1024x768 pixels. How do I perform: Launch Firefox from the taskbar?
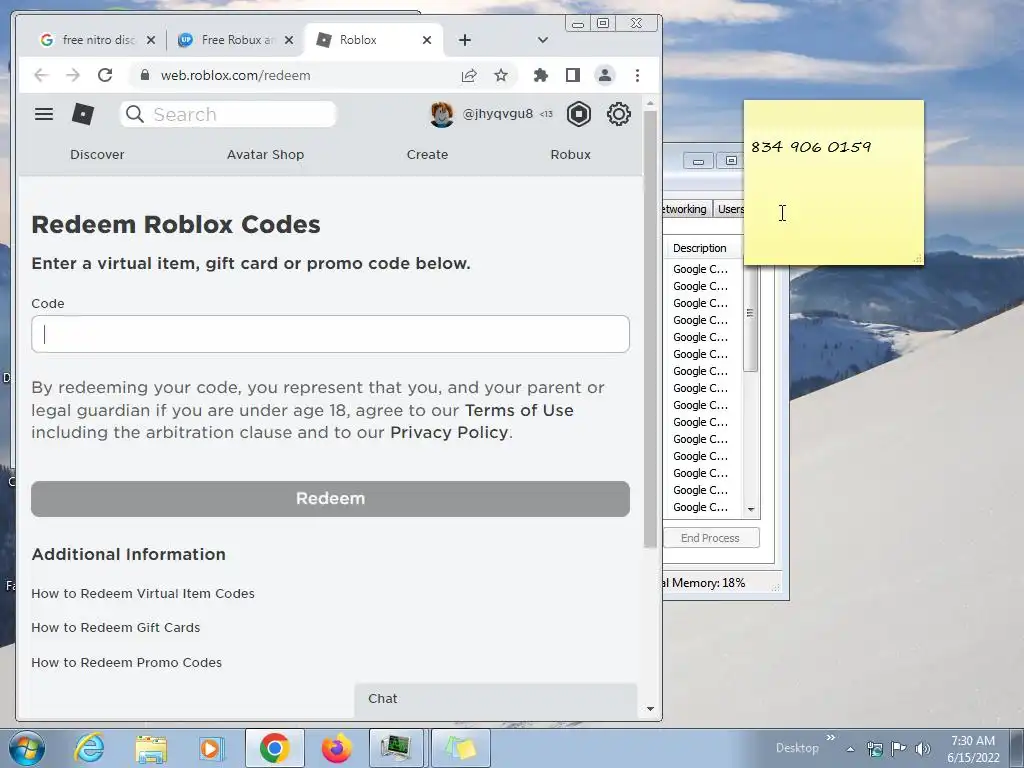[x=336, y=748]
